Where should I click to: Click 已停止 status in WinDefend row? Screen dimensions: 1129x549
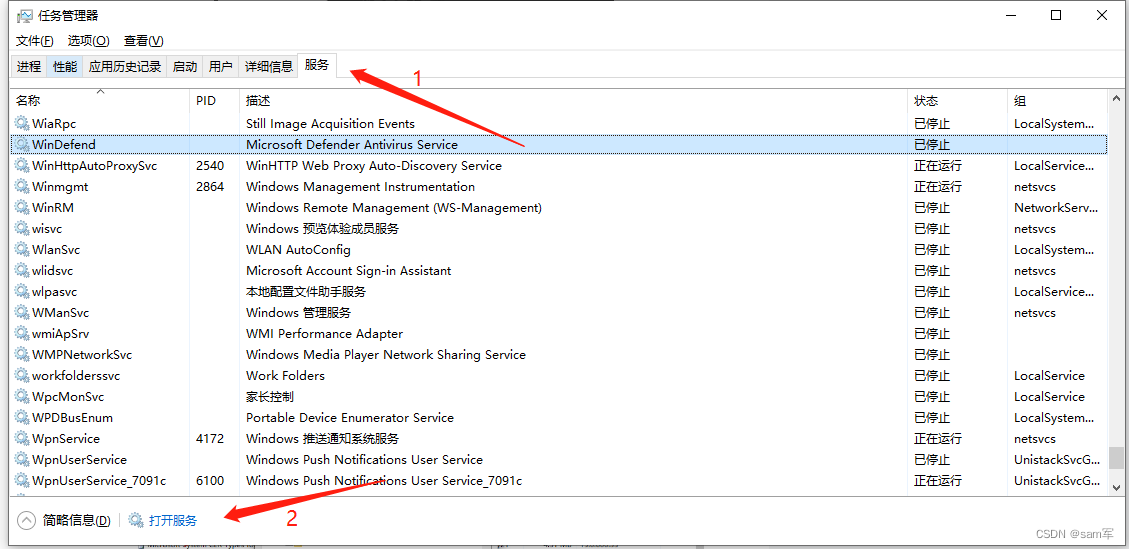point(932,145)
